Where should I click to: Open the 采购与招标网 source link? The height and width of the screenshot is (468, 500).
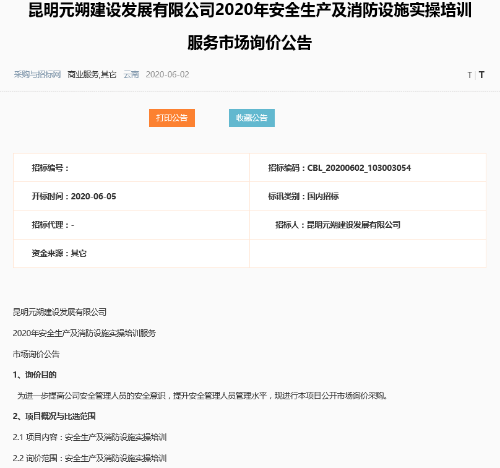(37, 74)
